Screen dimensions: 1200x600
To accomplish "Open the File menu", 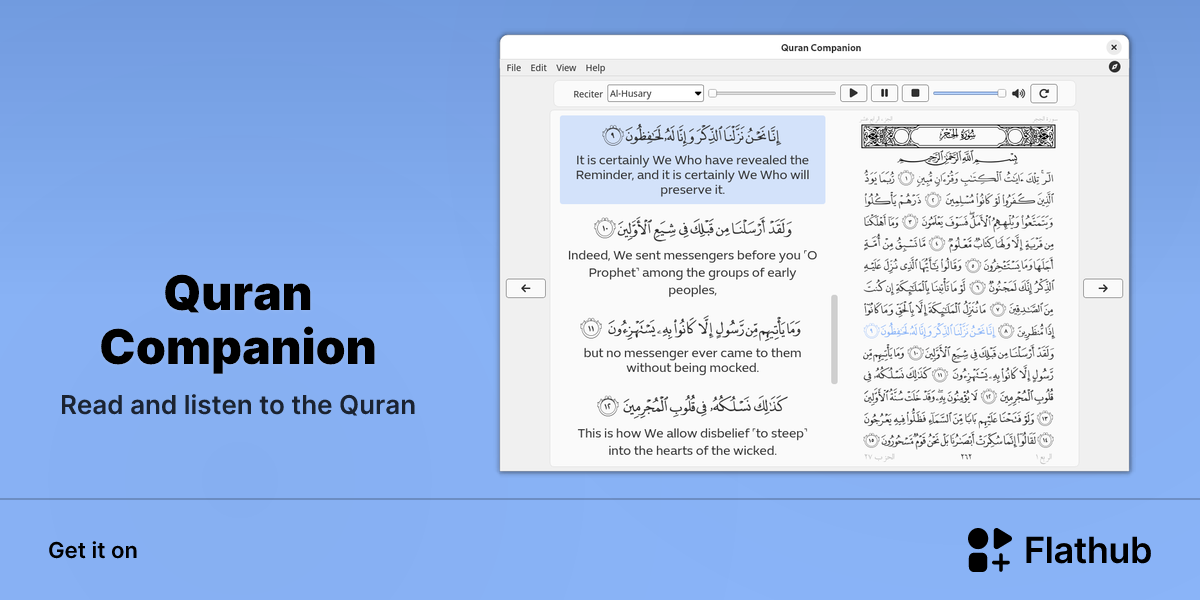I will click(514, 68).
